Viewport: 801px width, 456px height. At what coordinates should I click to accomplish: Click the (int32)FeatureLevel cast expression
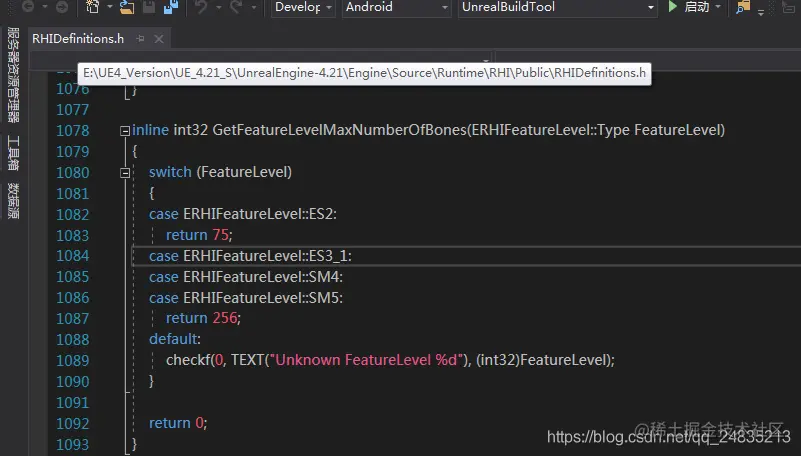point(543,360)
